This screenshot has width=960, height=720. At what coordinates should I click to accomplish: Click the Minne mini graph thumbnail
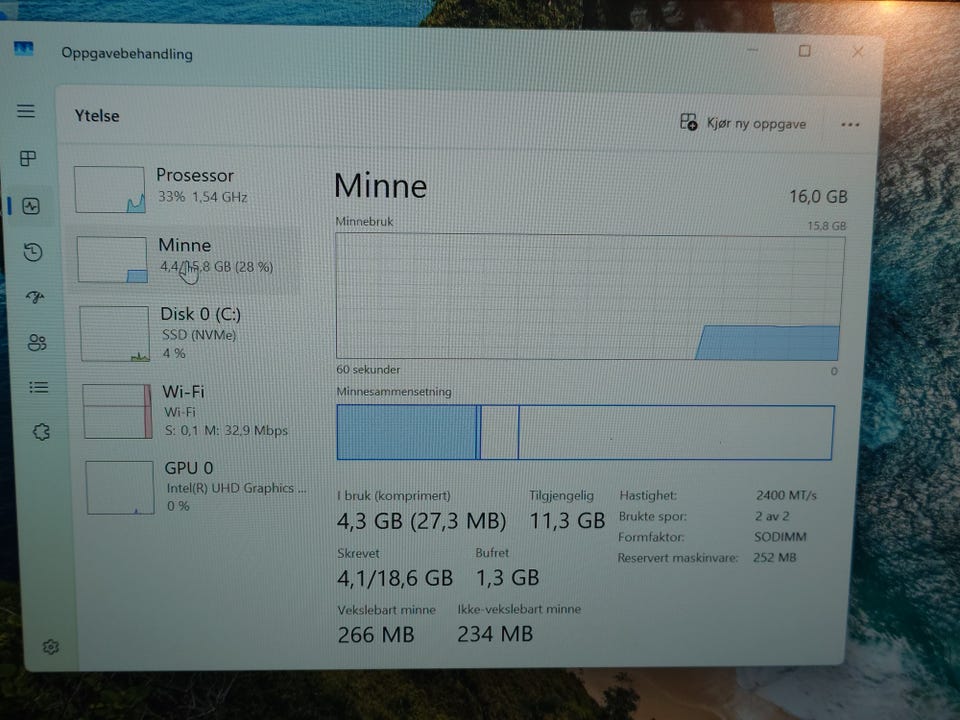[x=112, y=260]
